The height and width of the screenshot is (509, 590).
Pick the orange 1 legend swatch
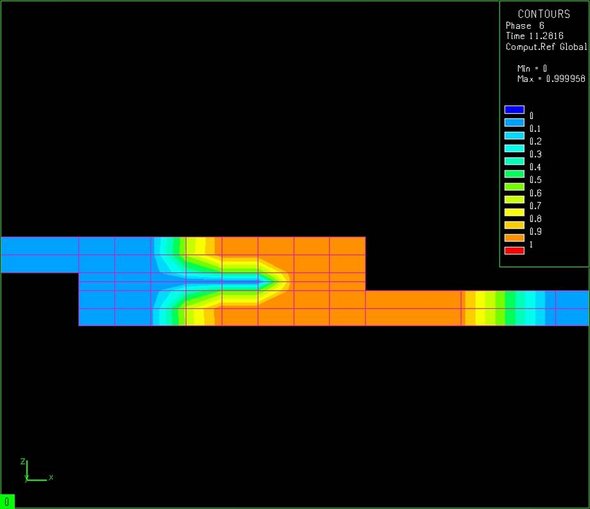(514, 238)
